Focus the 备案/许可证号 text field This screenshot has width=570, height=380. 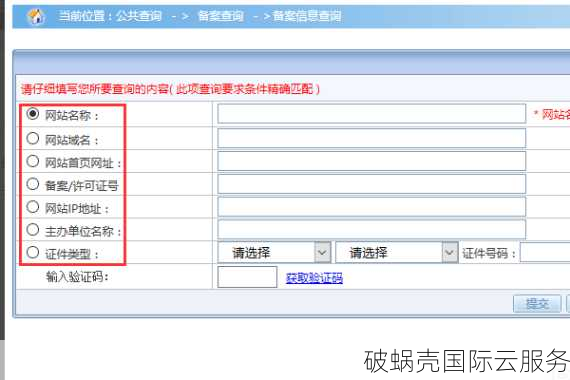pos(372,184)
